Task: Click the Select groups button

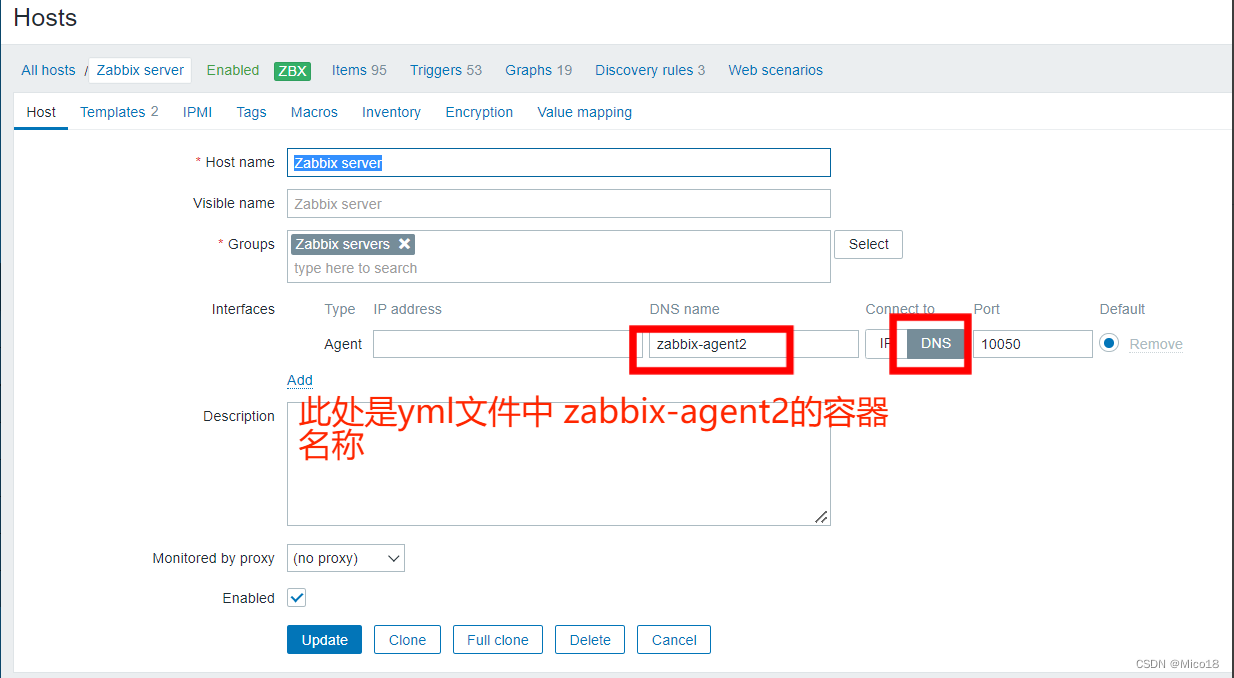Action: point(868,244)
